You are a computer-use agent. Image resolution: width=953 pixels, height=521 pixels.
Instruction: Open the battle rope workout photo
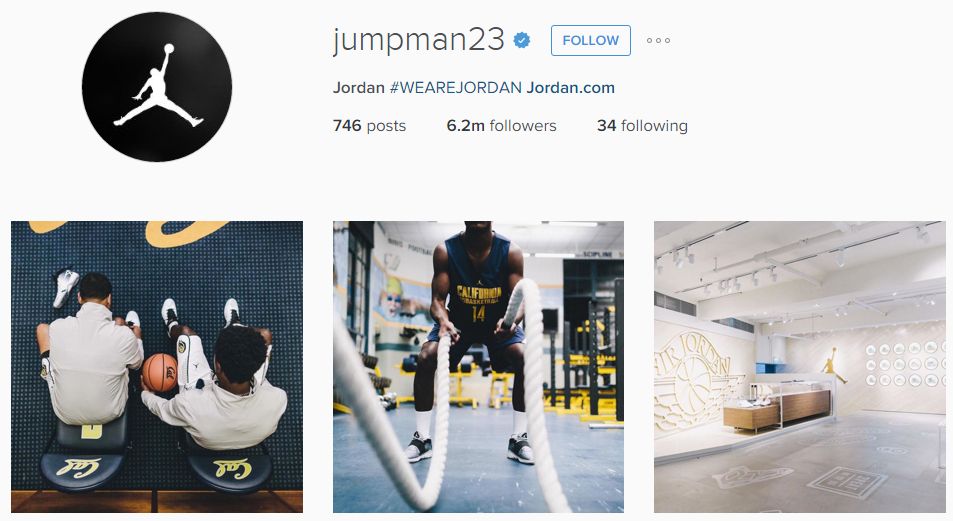point(478,367)
